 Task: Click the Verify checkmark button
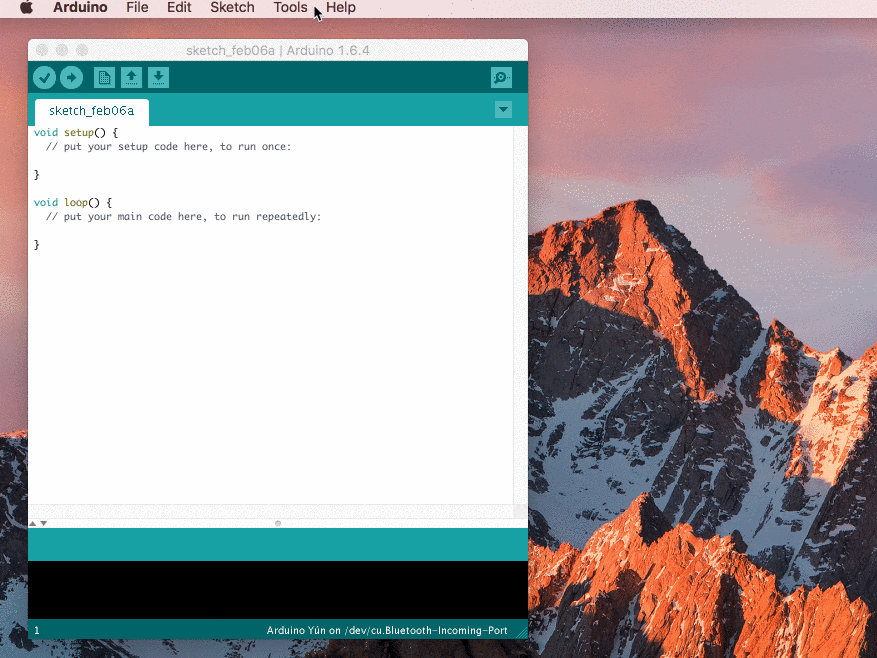point(44,78)
